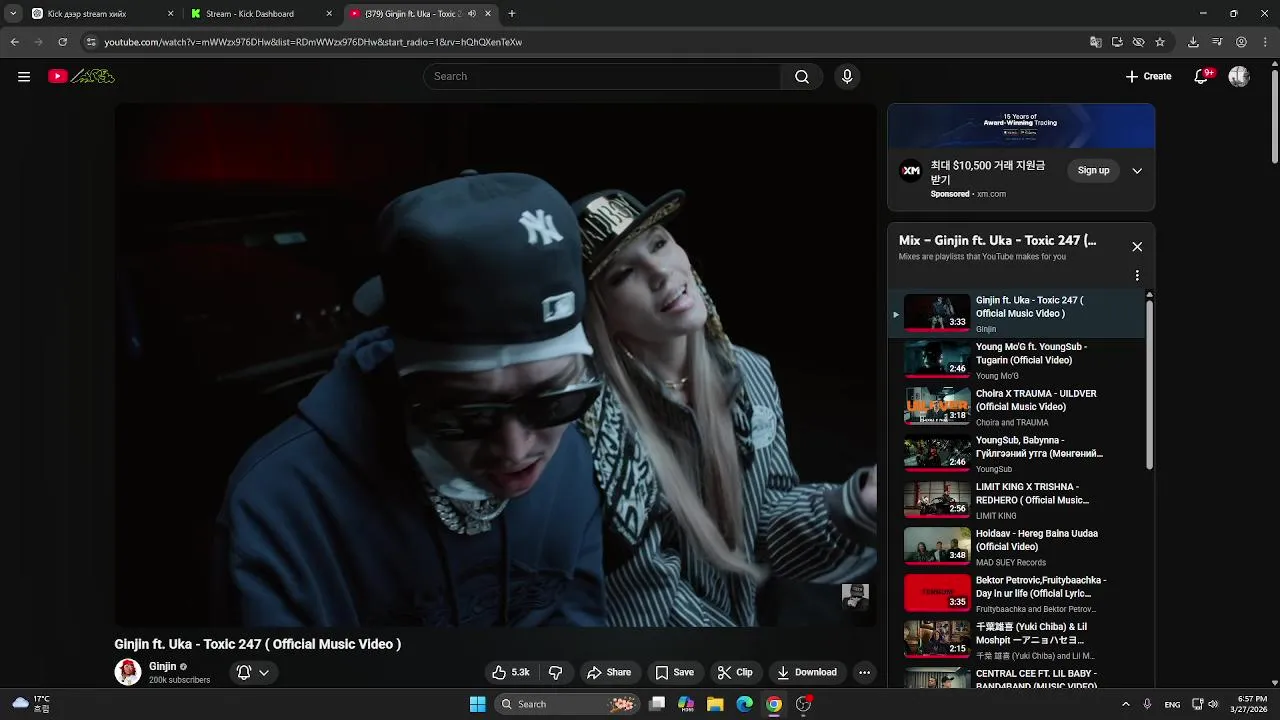Click the video player to pause
This screenshot has height=720, width=1280.
[495, 365]
